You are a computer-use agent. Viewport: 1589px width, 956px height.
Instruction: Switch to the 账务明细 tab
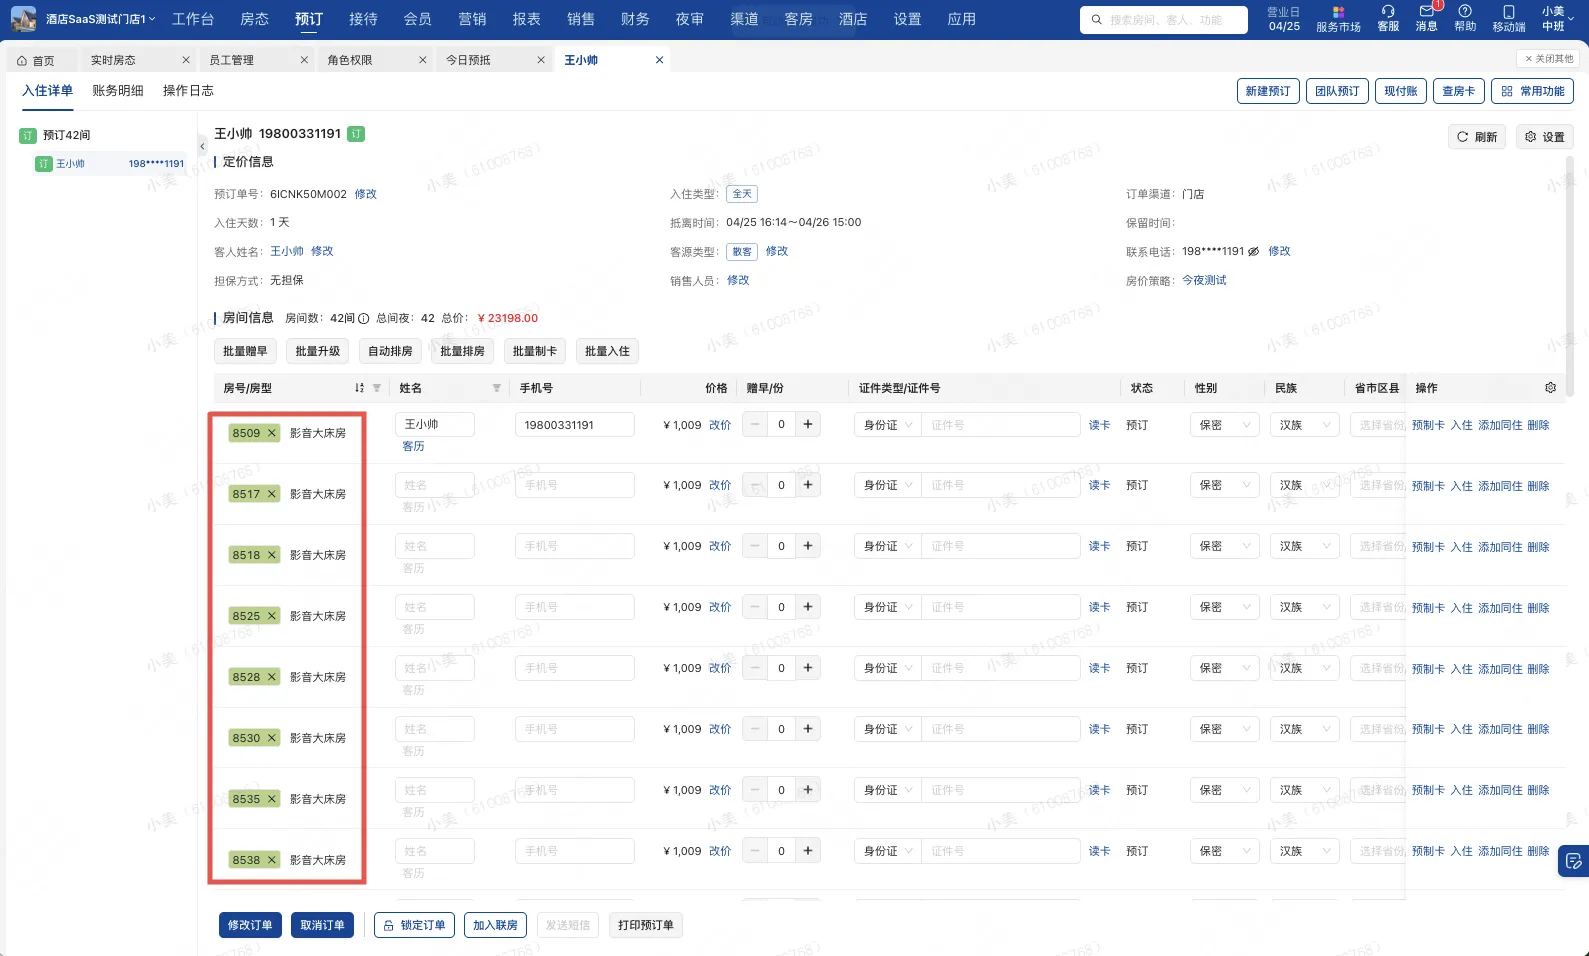click(118, 90)
